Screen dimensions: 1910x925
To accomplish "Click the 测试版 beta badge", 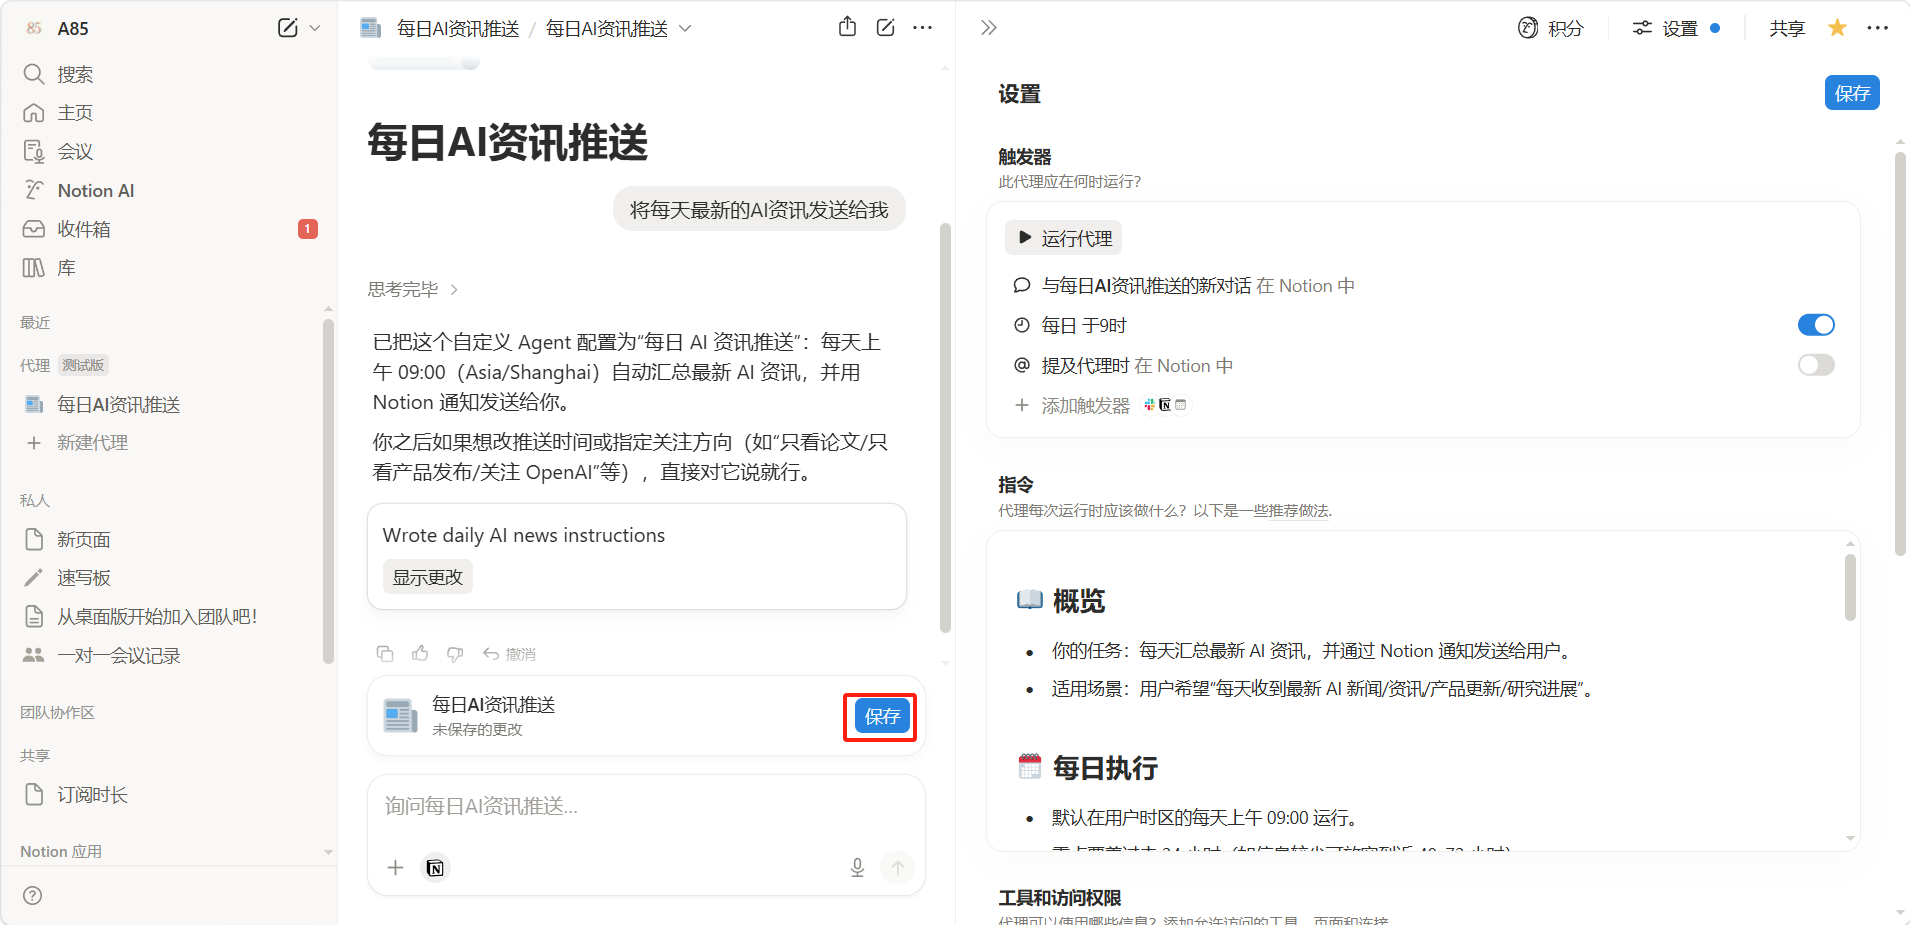I will [83, 365].
